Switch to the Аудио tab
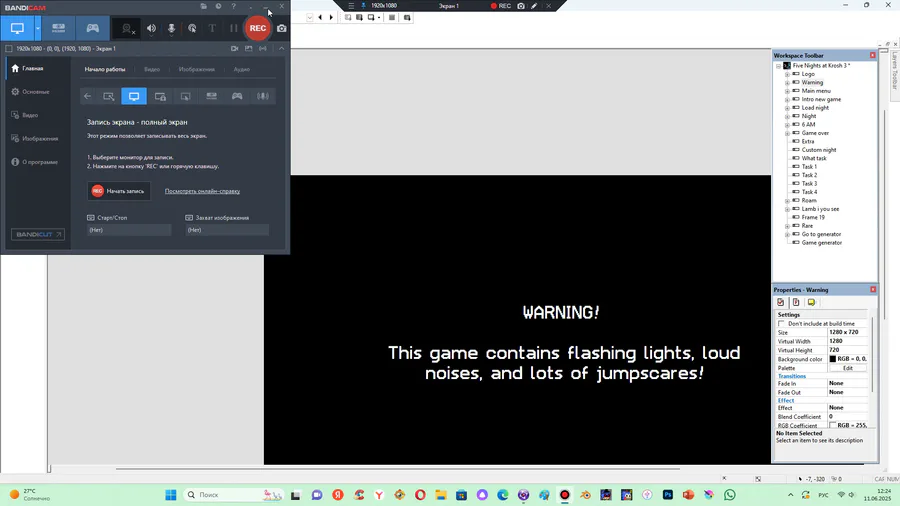 point(242,69)
